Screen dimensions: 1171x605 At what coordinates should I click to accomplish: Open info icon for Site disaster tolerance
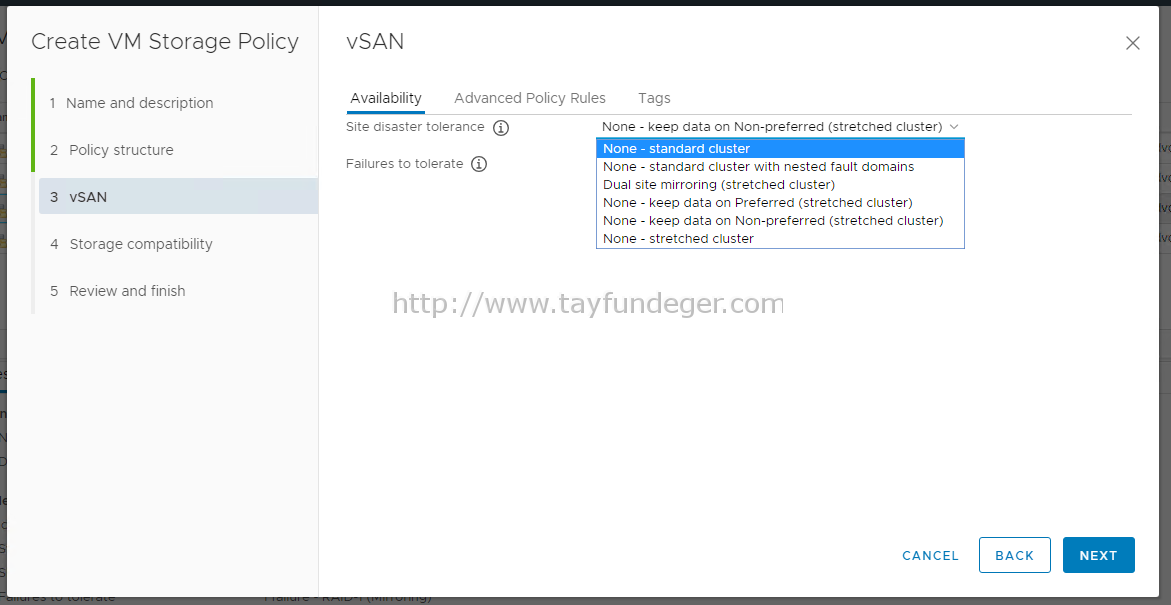(501, 128)
